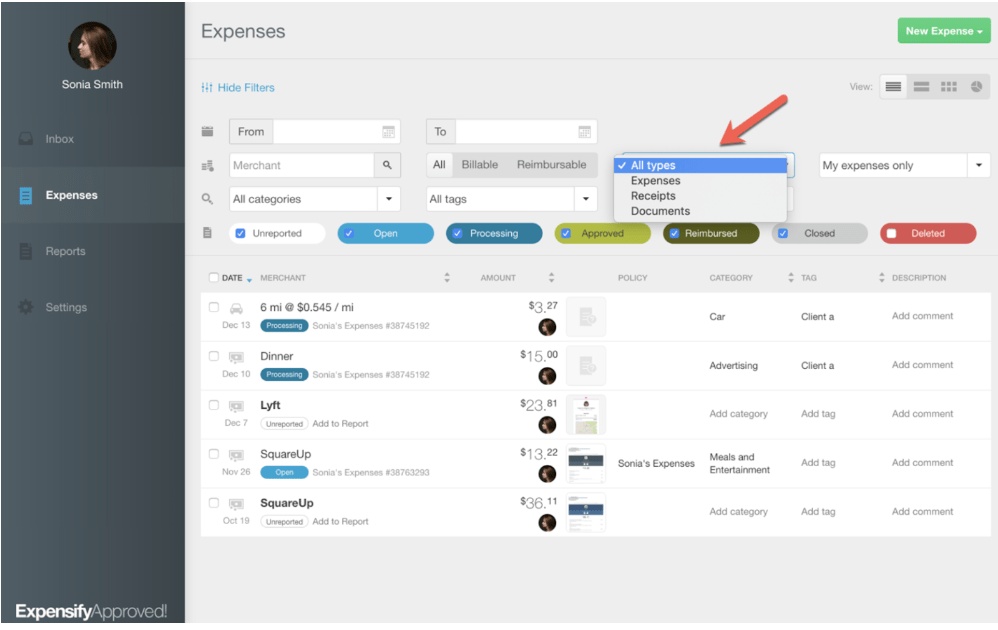Image resolution: width=998 pixels, height=630 pixels.
Task: Switch to the grid view icon
Action: click(x=949, y=87)
